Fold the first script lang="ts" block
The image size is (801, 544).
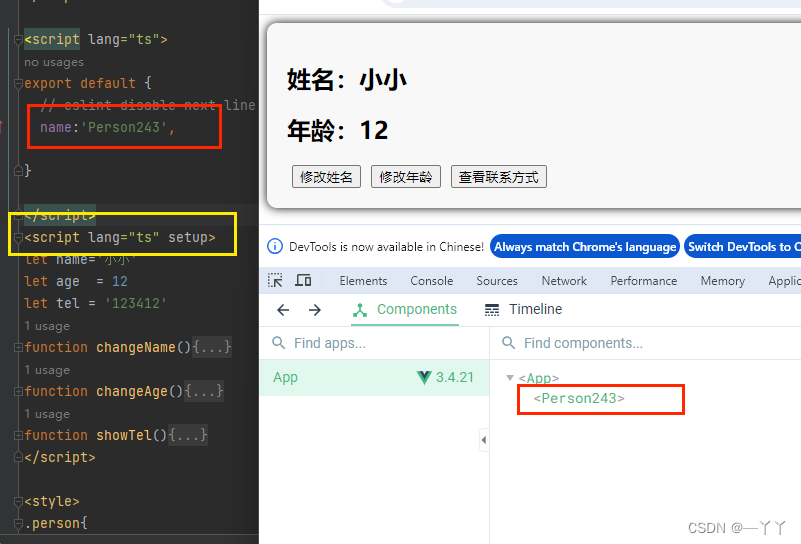(18, 39)
